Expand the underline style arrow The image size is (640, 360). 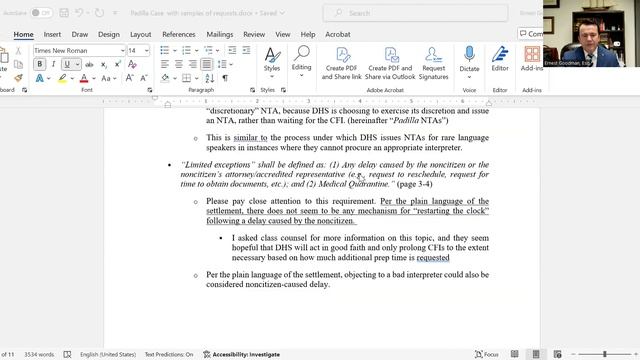point(77,64)
